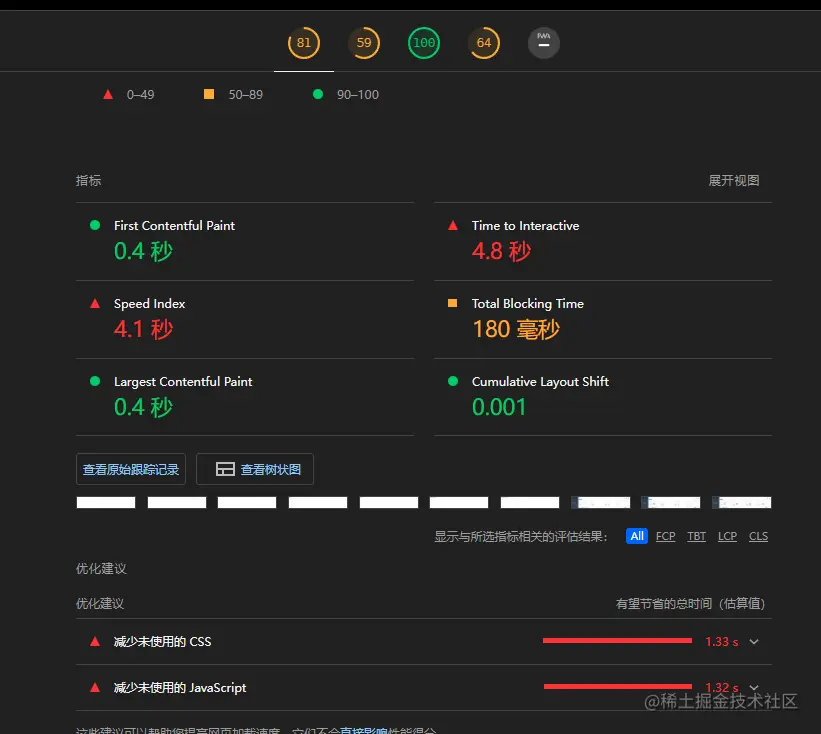
Task: Click the red triangle beside Time to Interactive
Action: point(453,226)
